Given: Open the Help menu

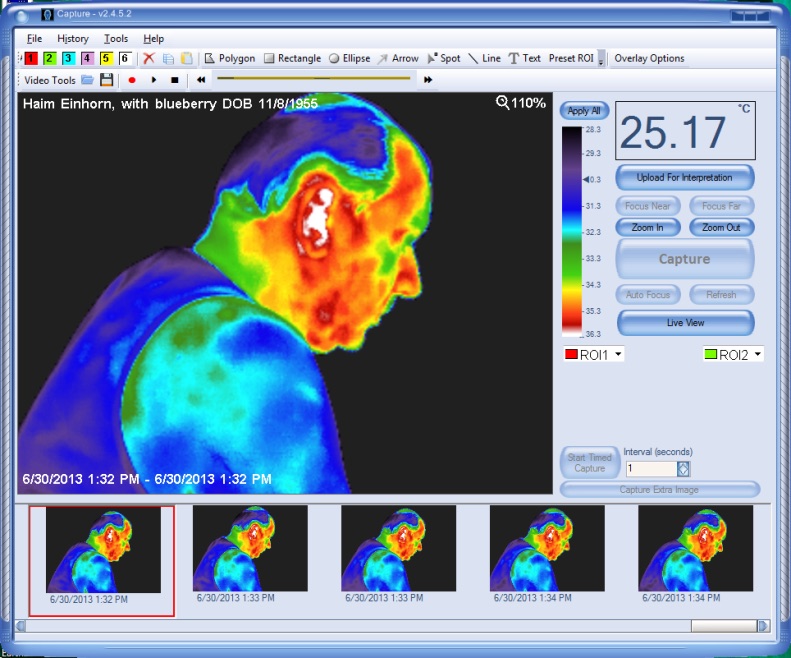Looking at the screenshot, I should pyautogui.click(x=153, y=38).
